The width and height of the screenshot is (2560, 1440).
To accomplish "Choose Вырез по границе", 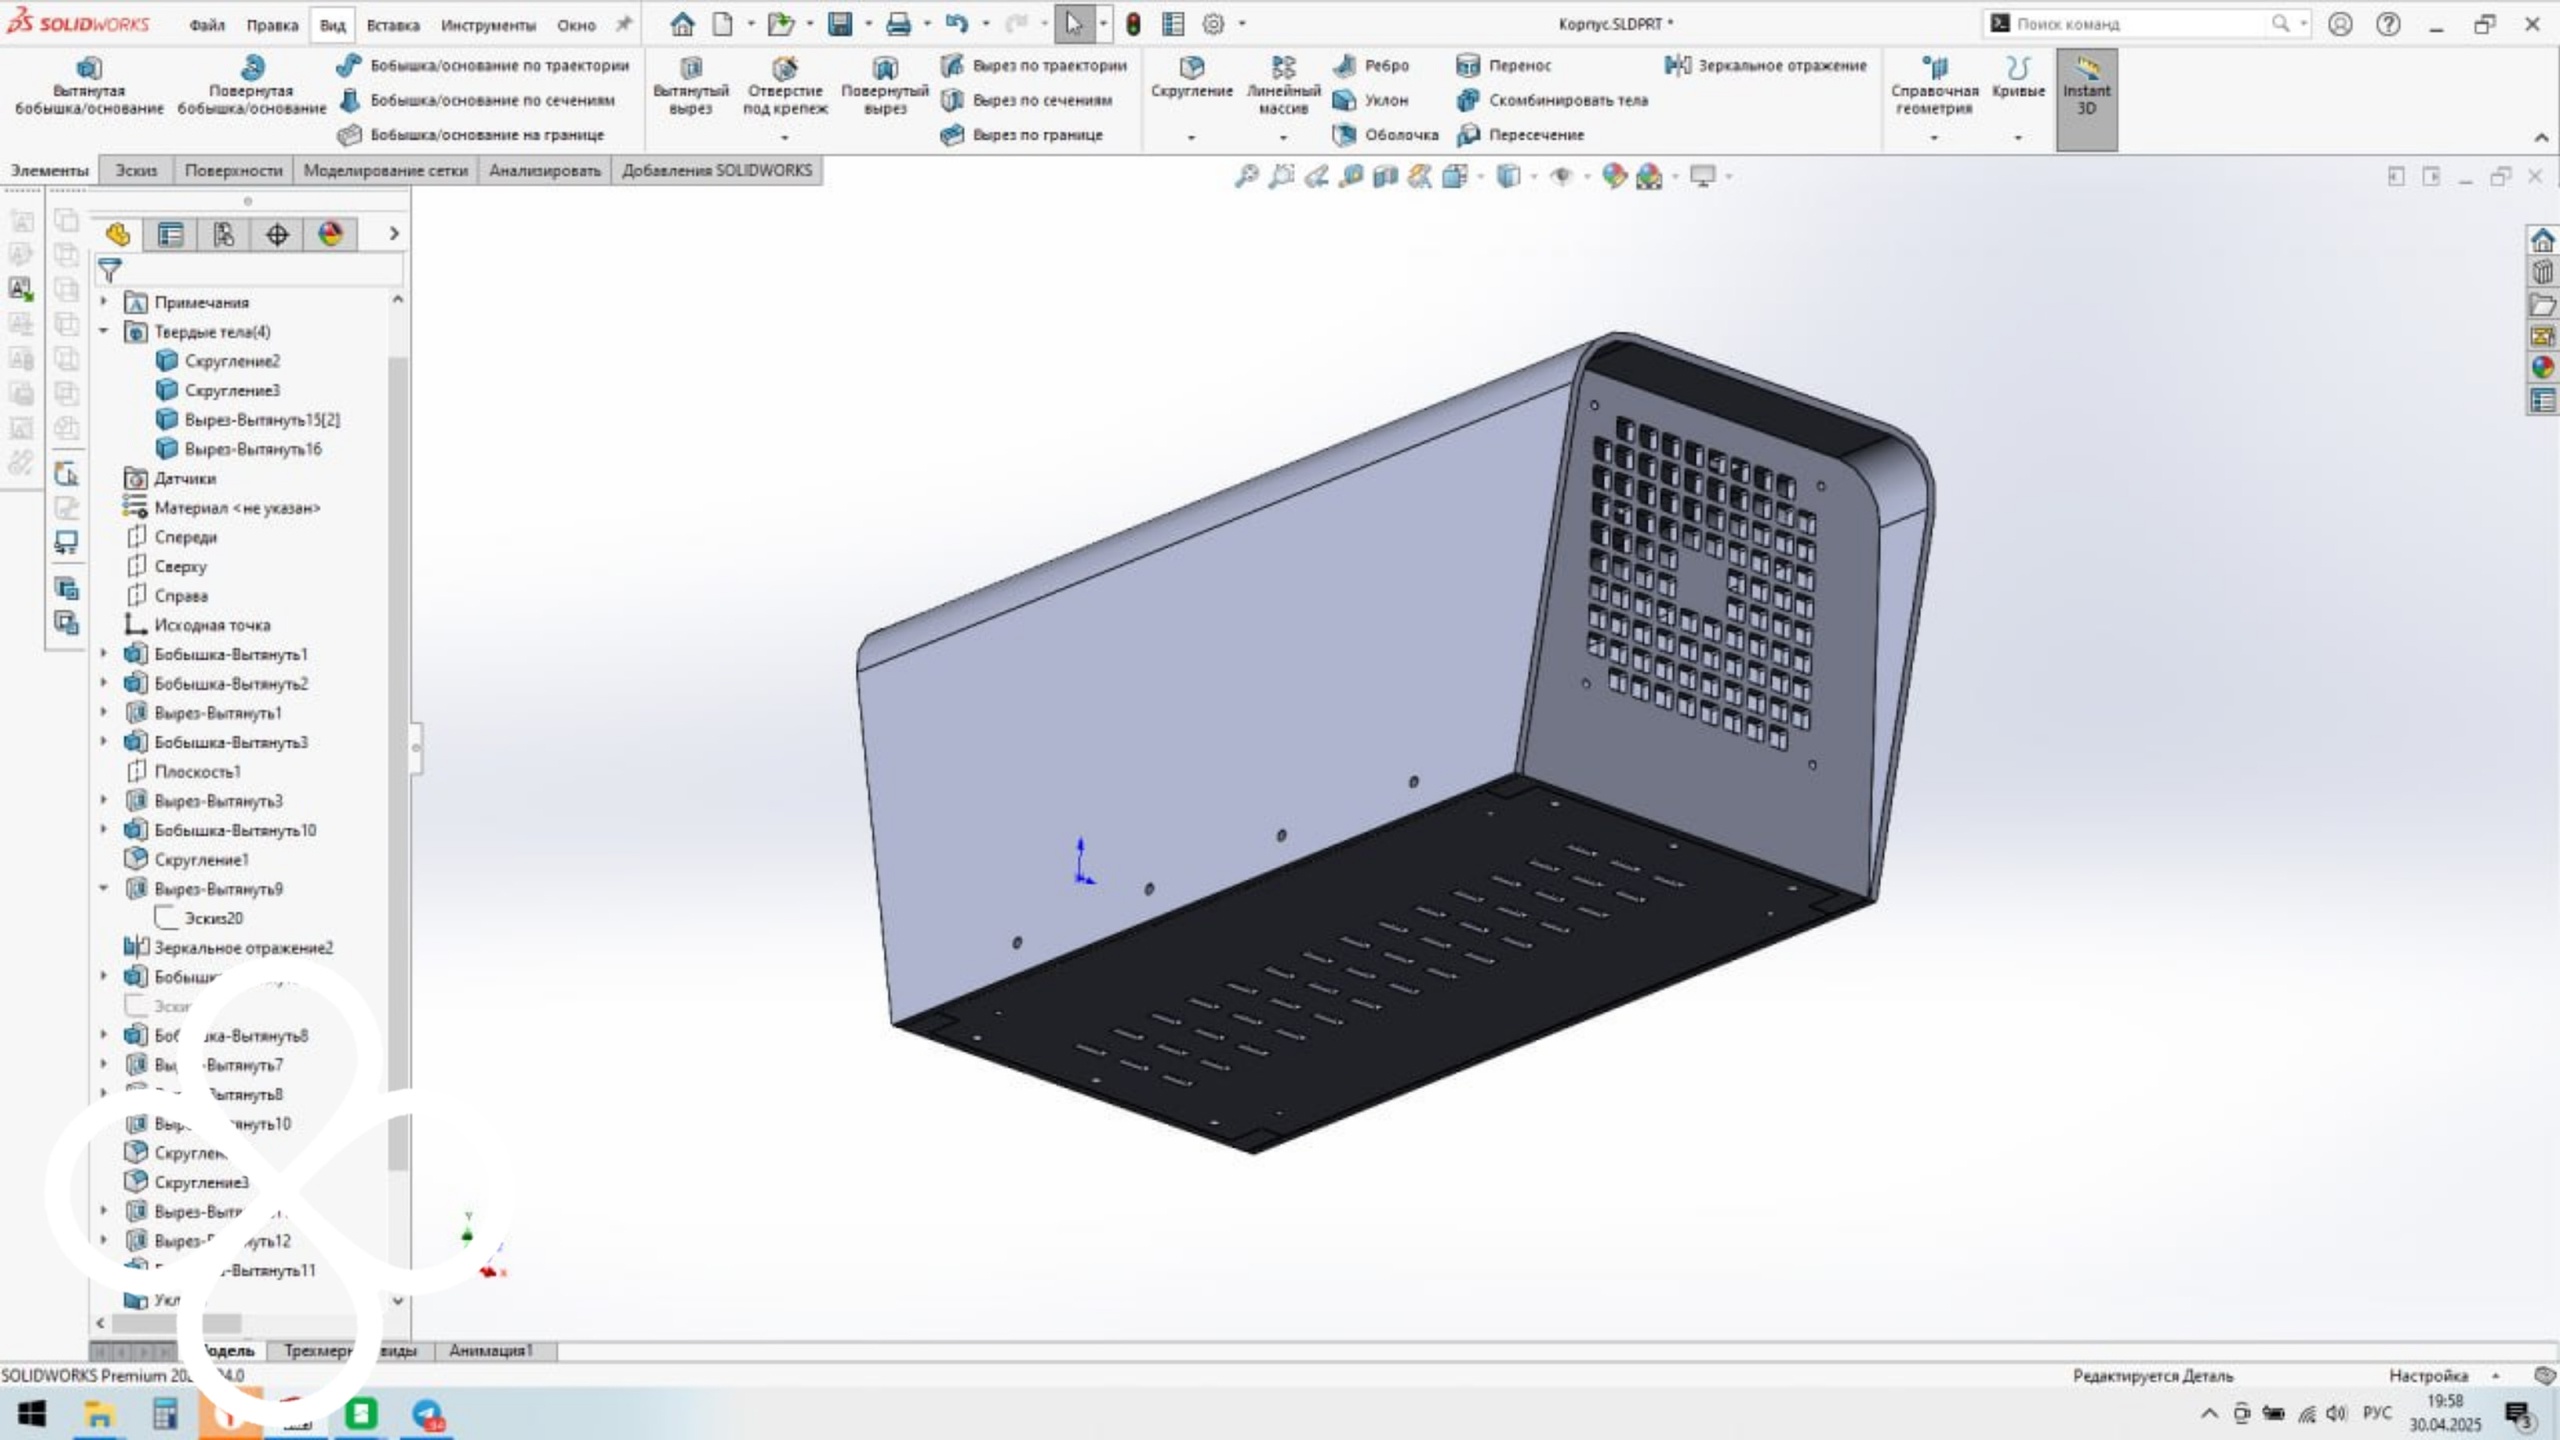I will pos(1022,134).
